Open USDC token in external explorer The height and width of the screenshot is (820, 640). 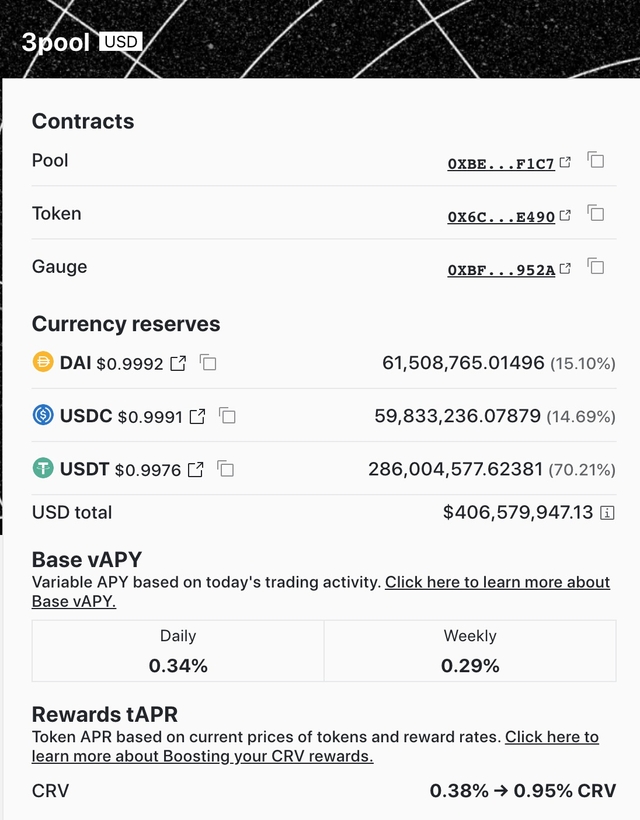(197, 416)
